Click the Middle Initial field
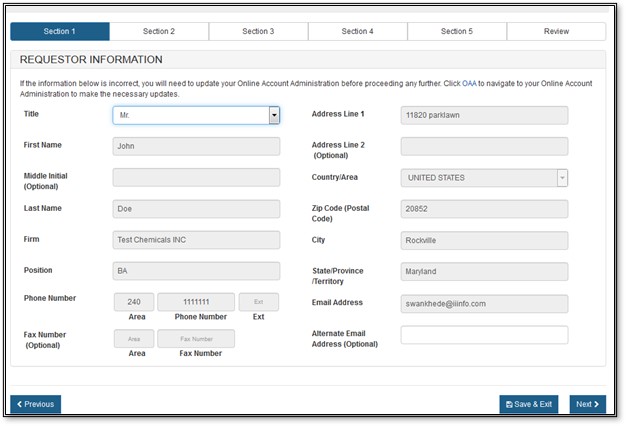 [x=196, y=178]
